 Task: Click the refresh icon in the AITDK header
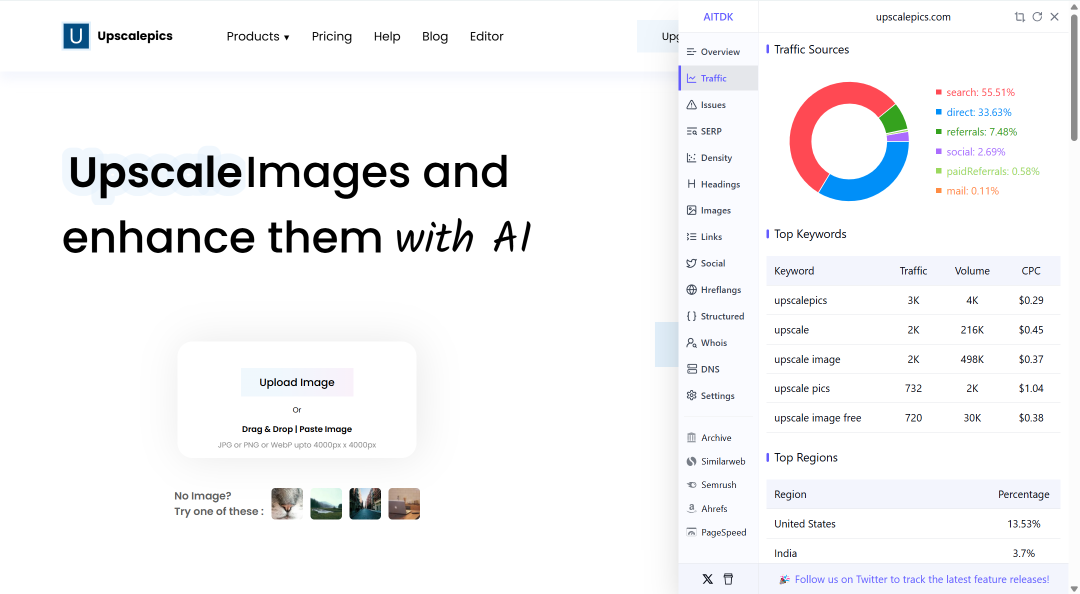tap(1037, 17)
